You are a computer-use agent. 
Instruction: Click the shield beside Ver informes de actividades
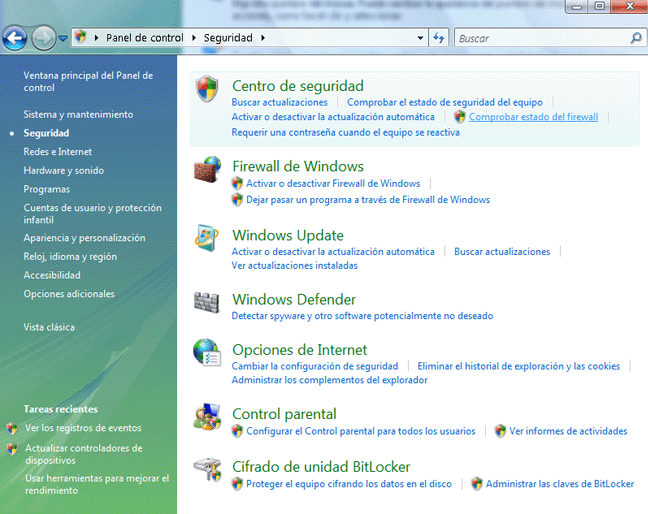[x=500, y=431]
